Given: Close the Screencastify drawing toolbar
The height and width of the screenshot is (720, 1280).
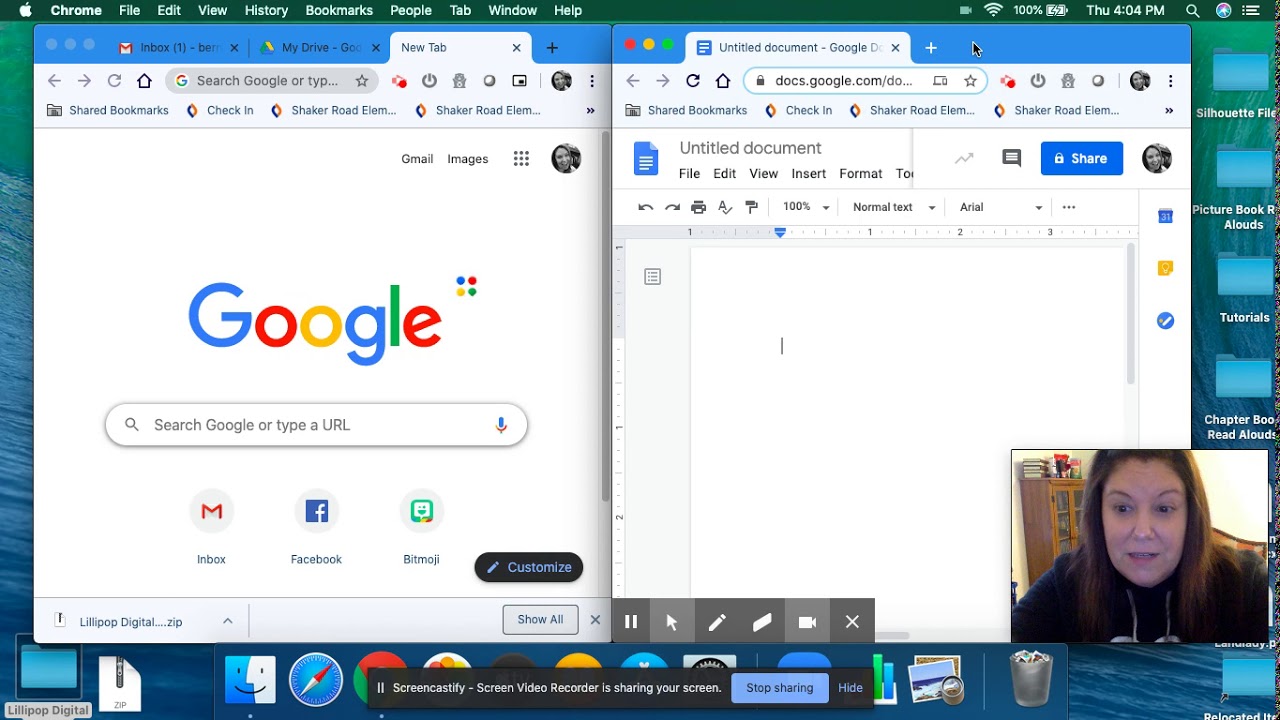Looking at the screenshot, I should [852, 622].
